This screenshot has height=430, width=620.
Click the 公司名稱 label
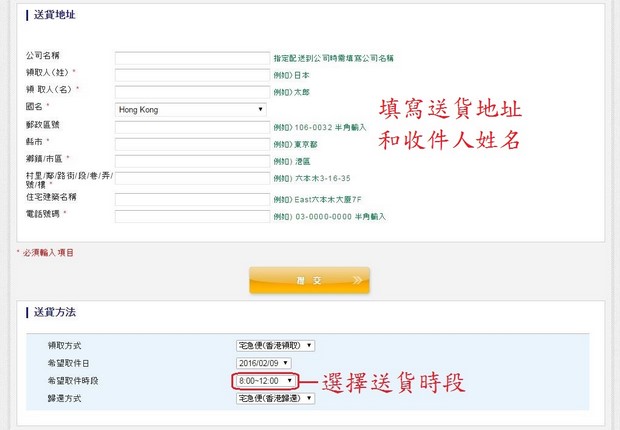43,56
